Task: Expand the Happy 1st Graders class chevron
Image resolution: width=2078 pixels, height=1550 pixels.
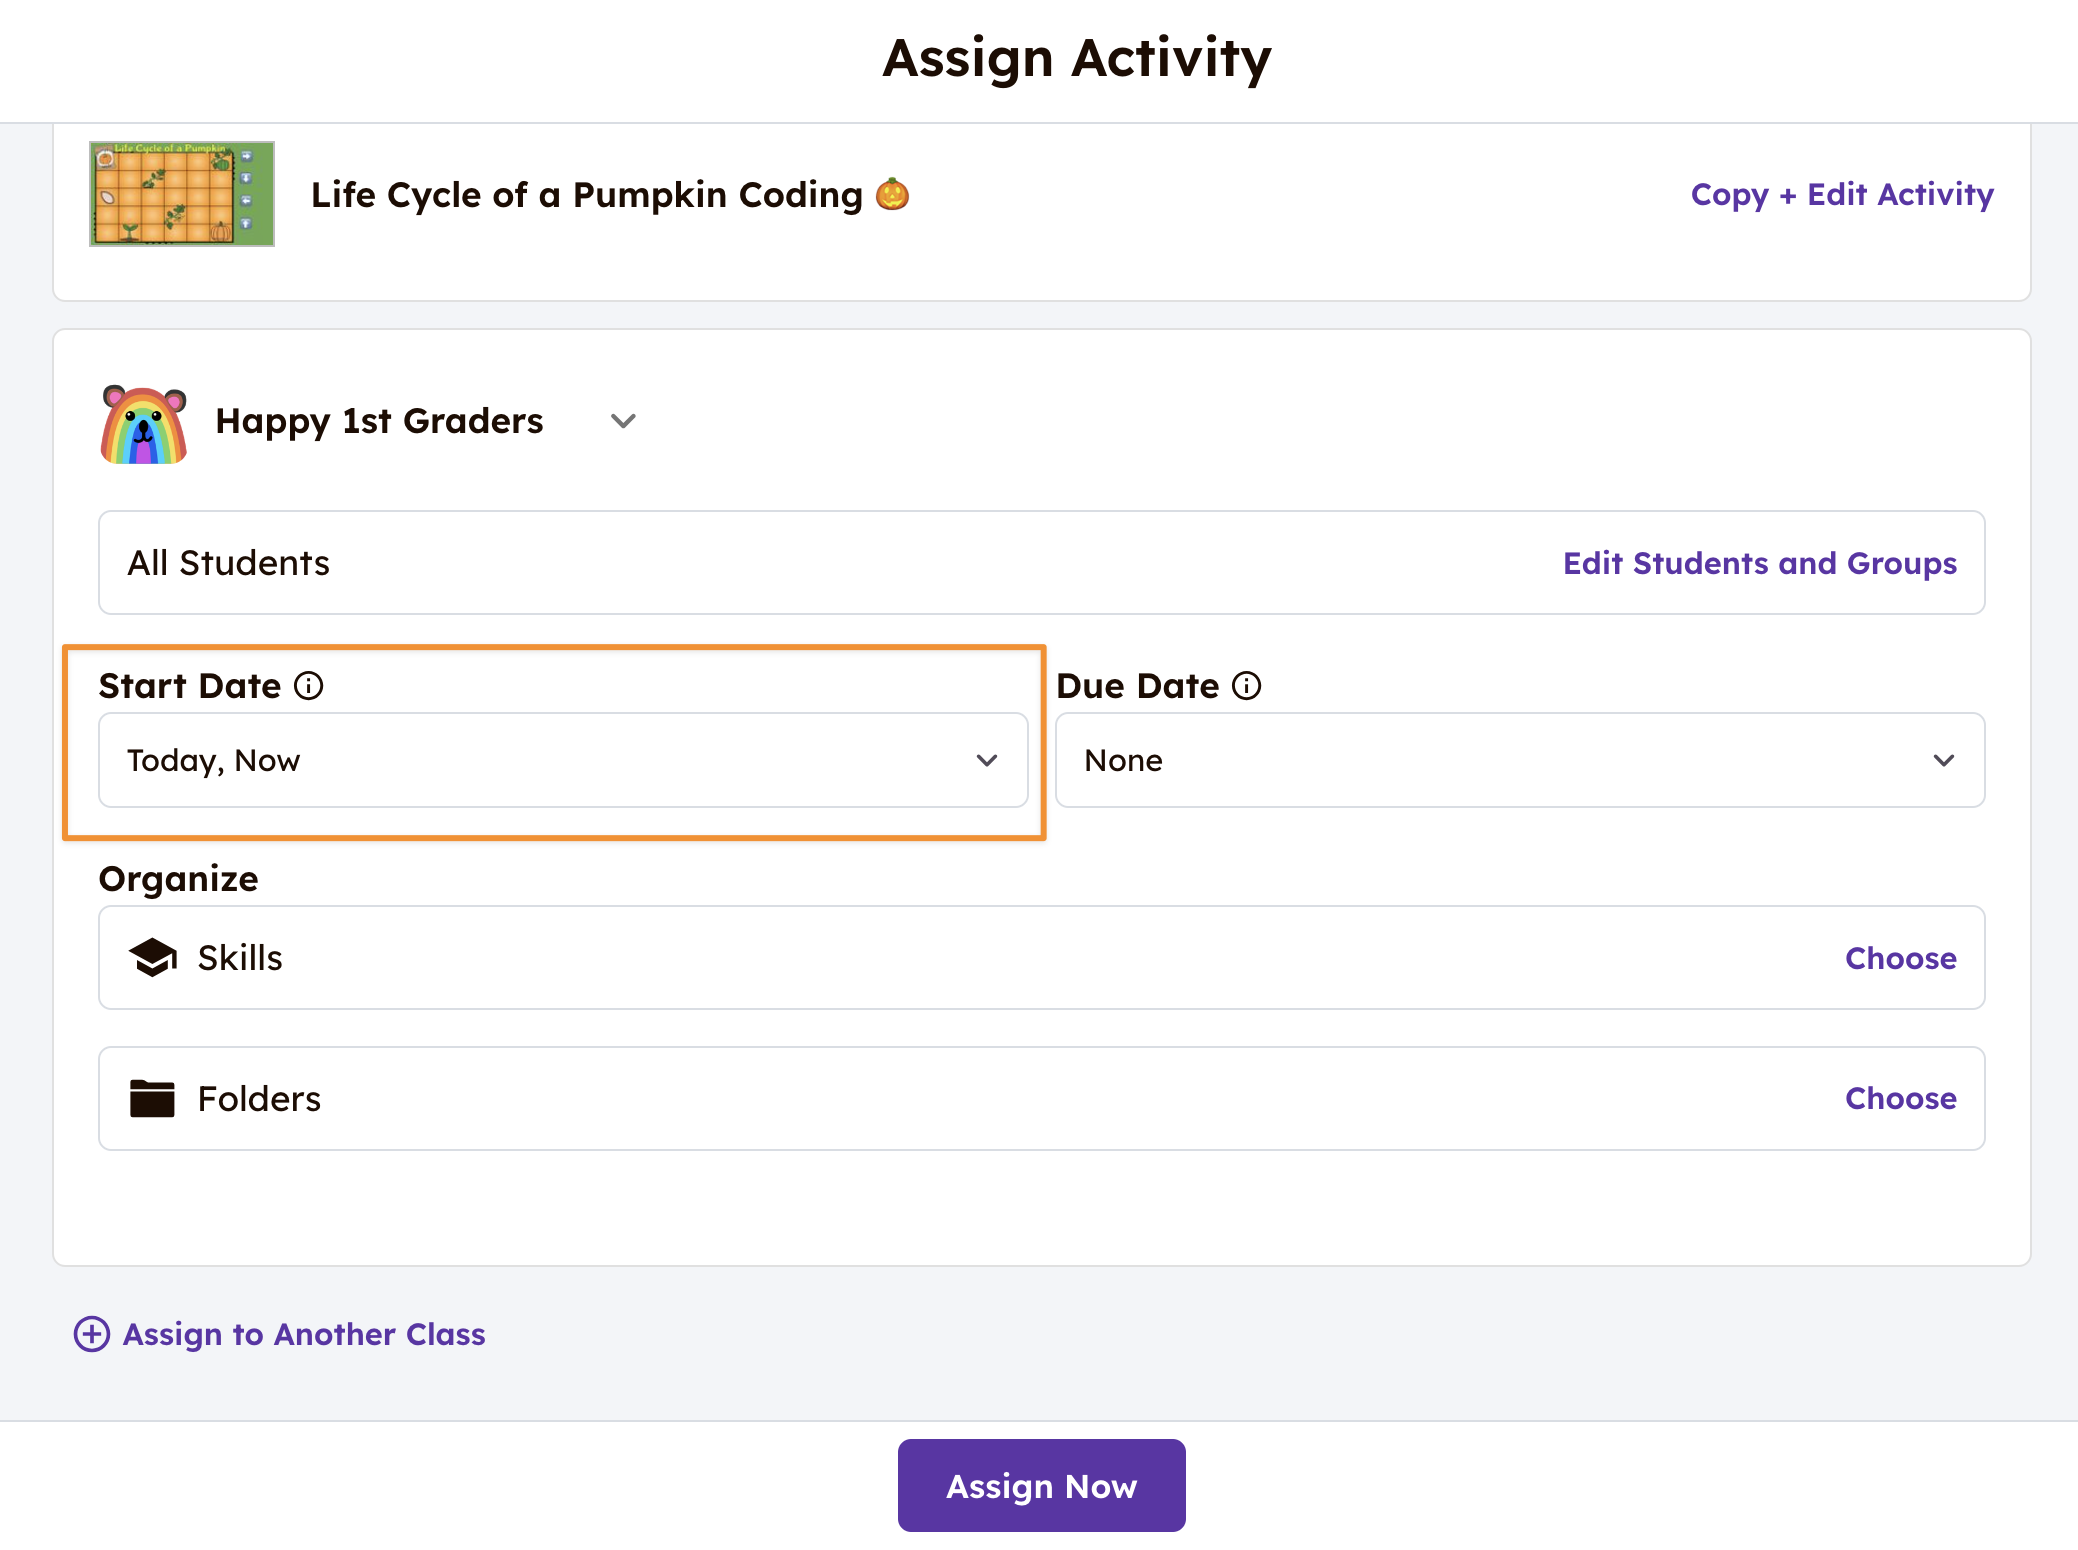Action: [x=623, y=421]
